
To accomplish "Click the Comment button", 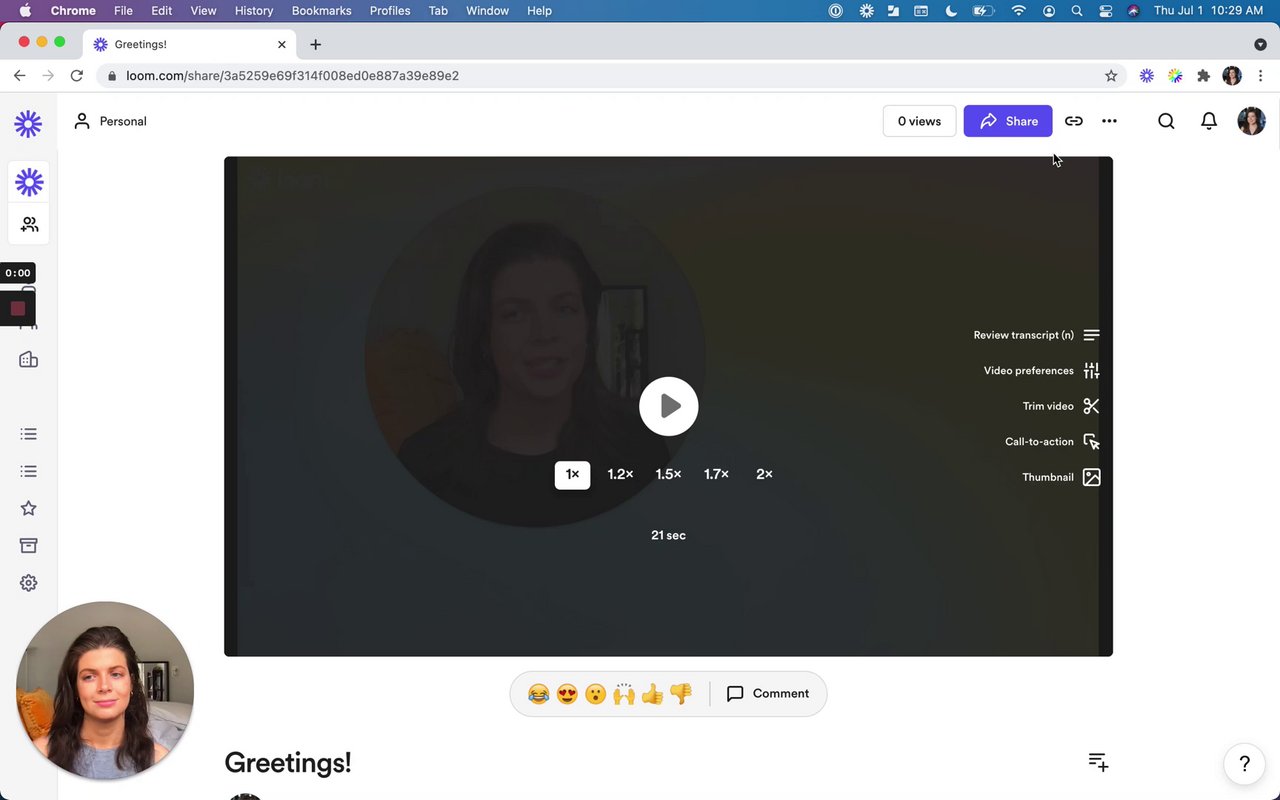I will (768, 694).
